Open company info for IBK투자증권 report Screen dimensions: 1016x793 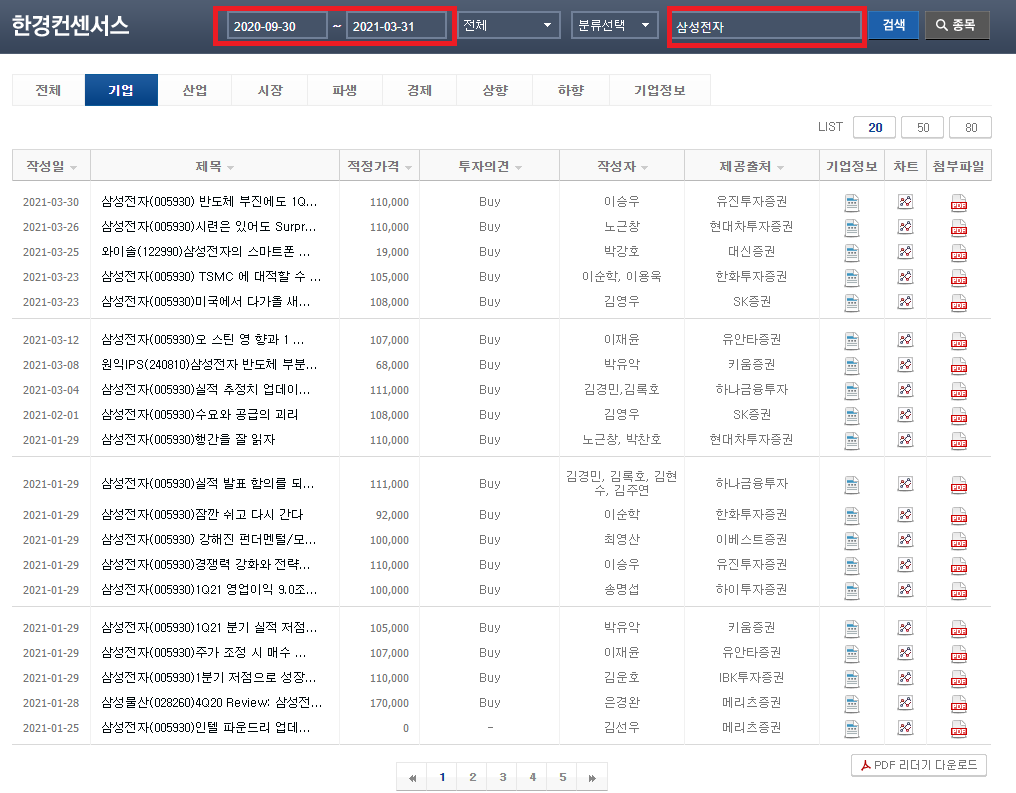coord(851,679)
